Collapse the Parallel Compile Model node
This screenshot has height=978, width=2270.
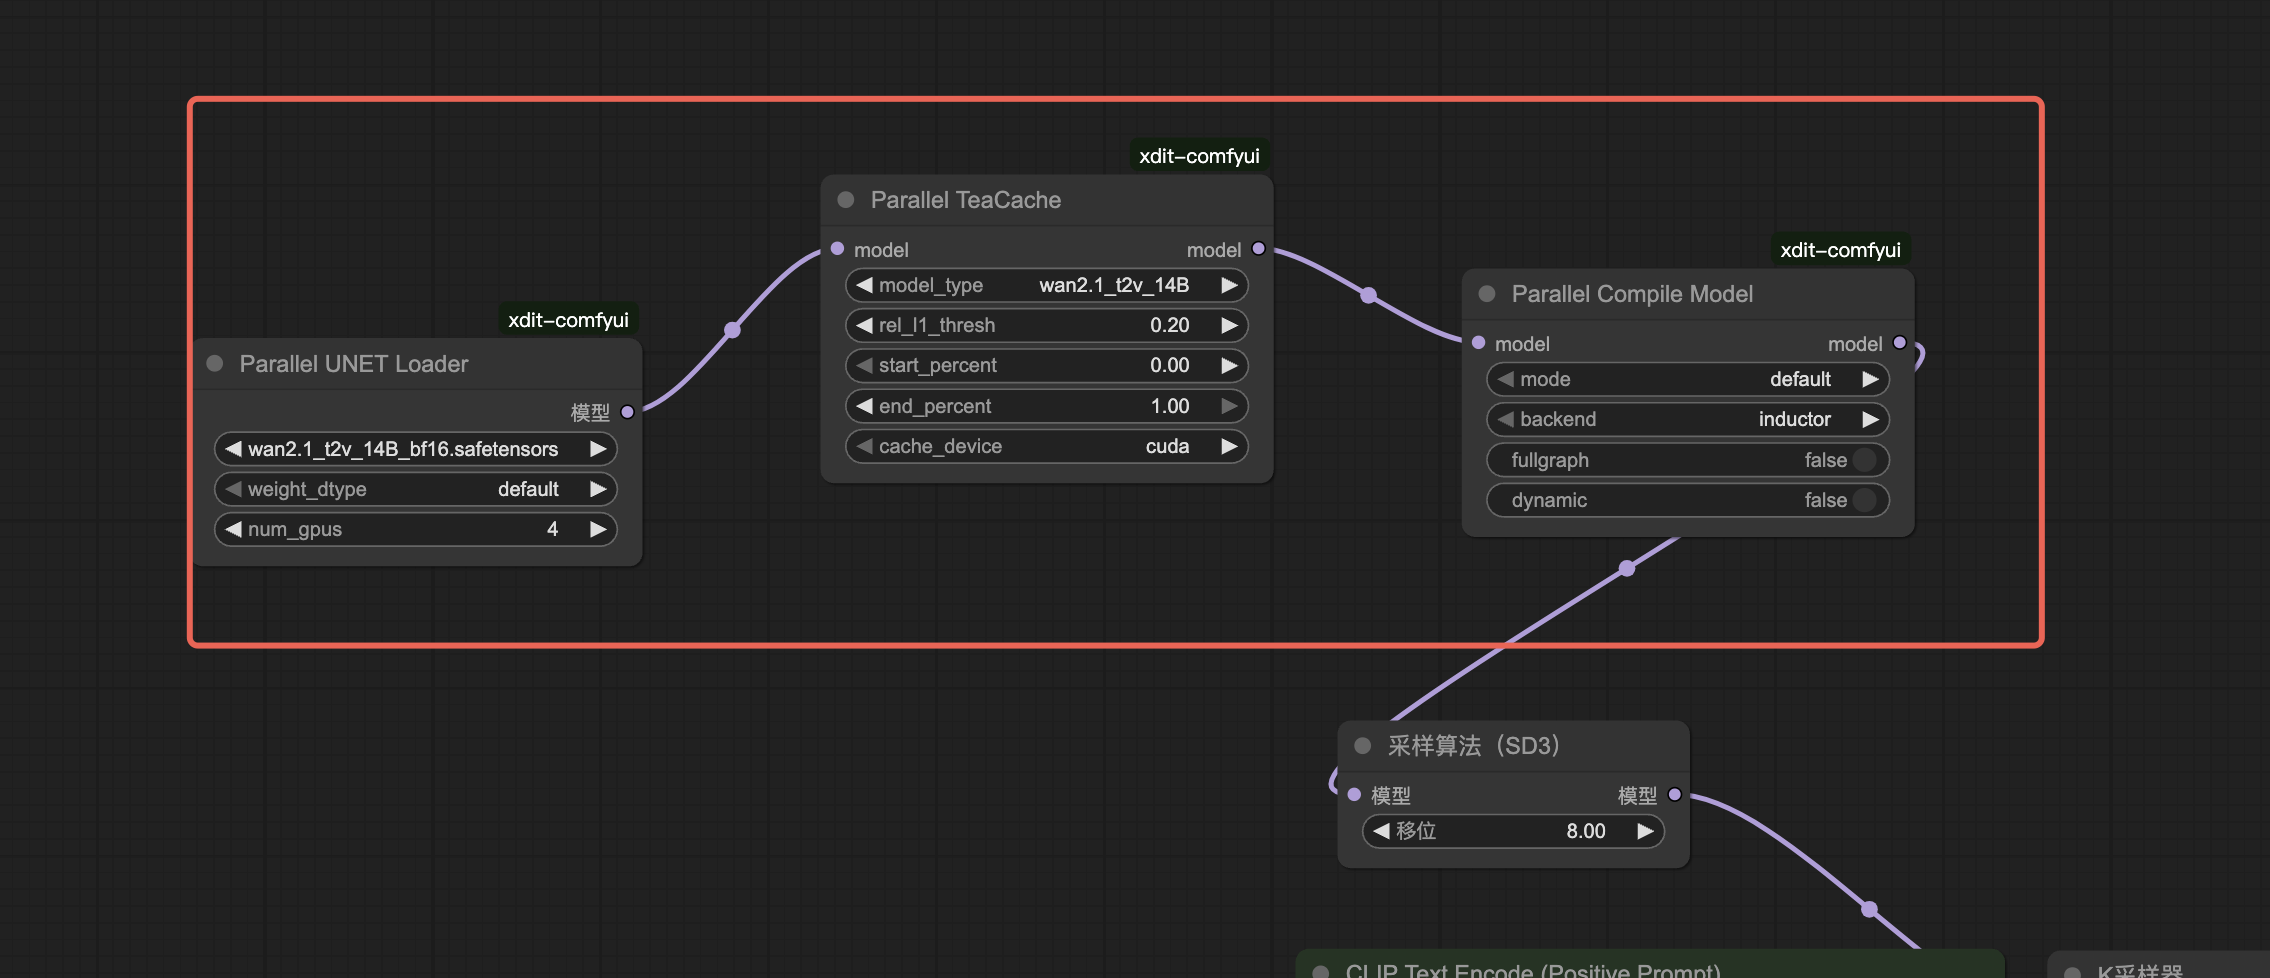(1487, 294)
